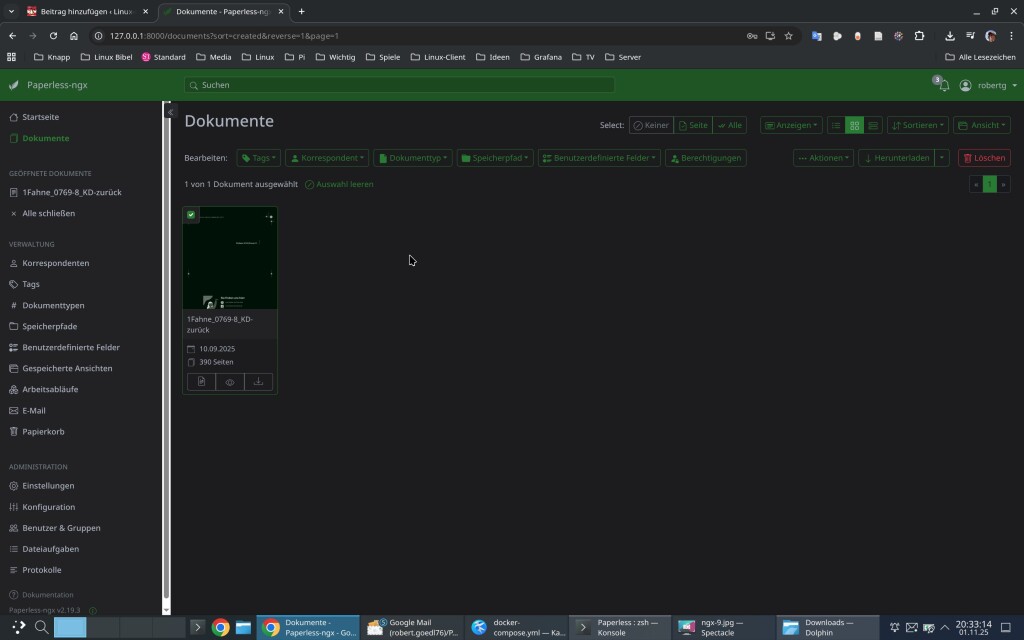
Task: Activate the small cards grid view
Action: (x=854, y=125)
